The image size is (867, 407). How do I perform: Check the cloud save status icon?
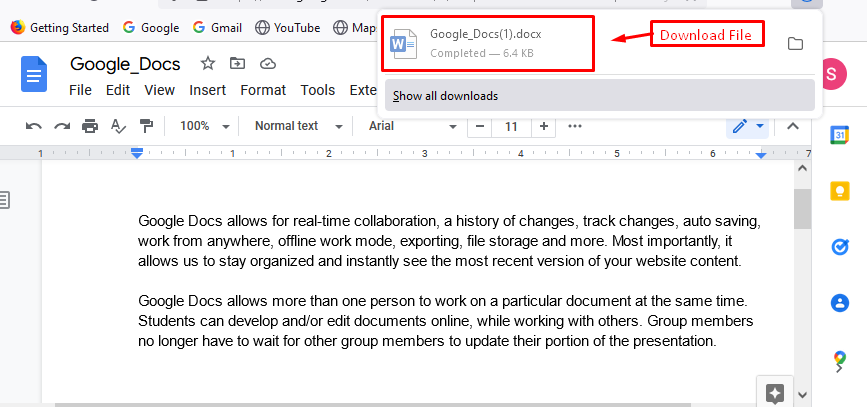(268, 64)
